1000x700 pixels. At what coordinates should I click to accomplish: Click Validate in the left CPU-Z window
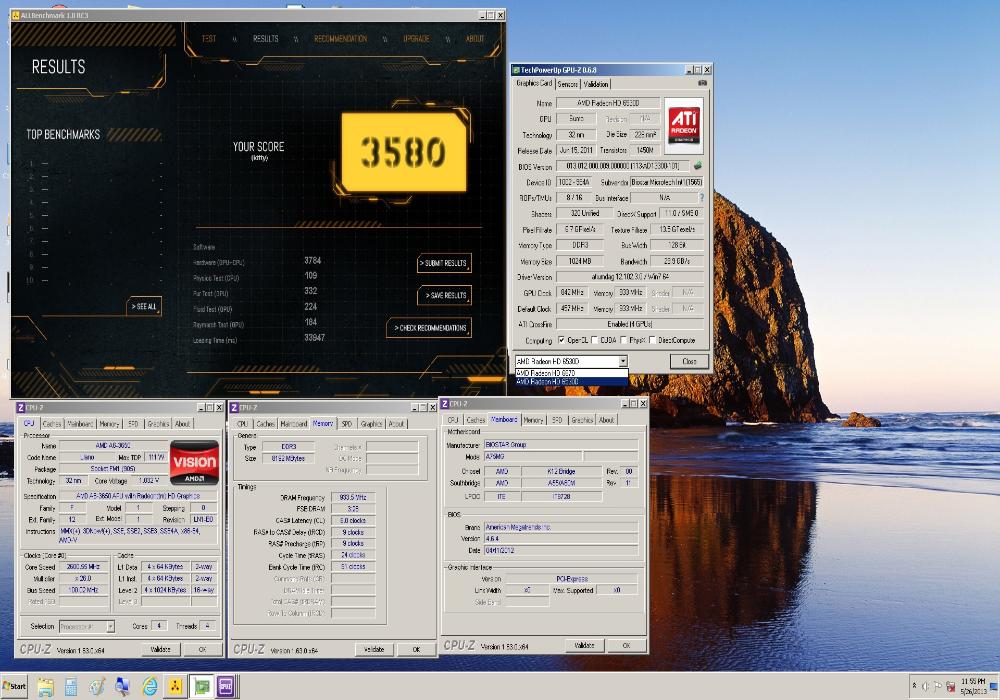coord(160,650)
